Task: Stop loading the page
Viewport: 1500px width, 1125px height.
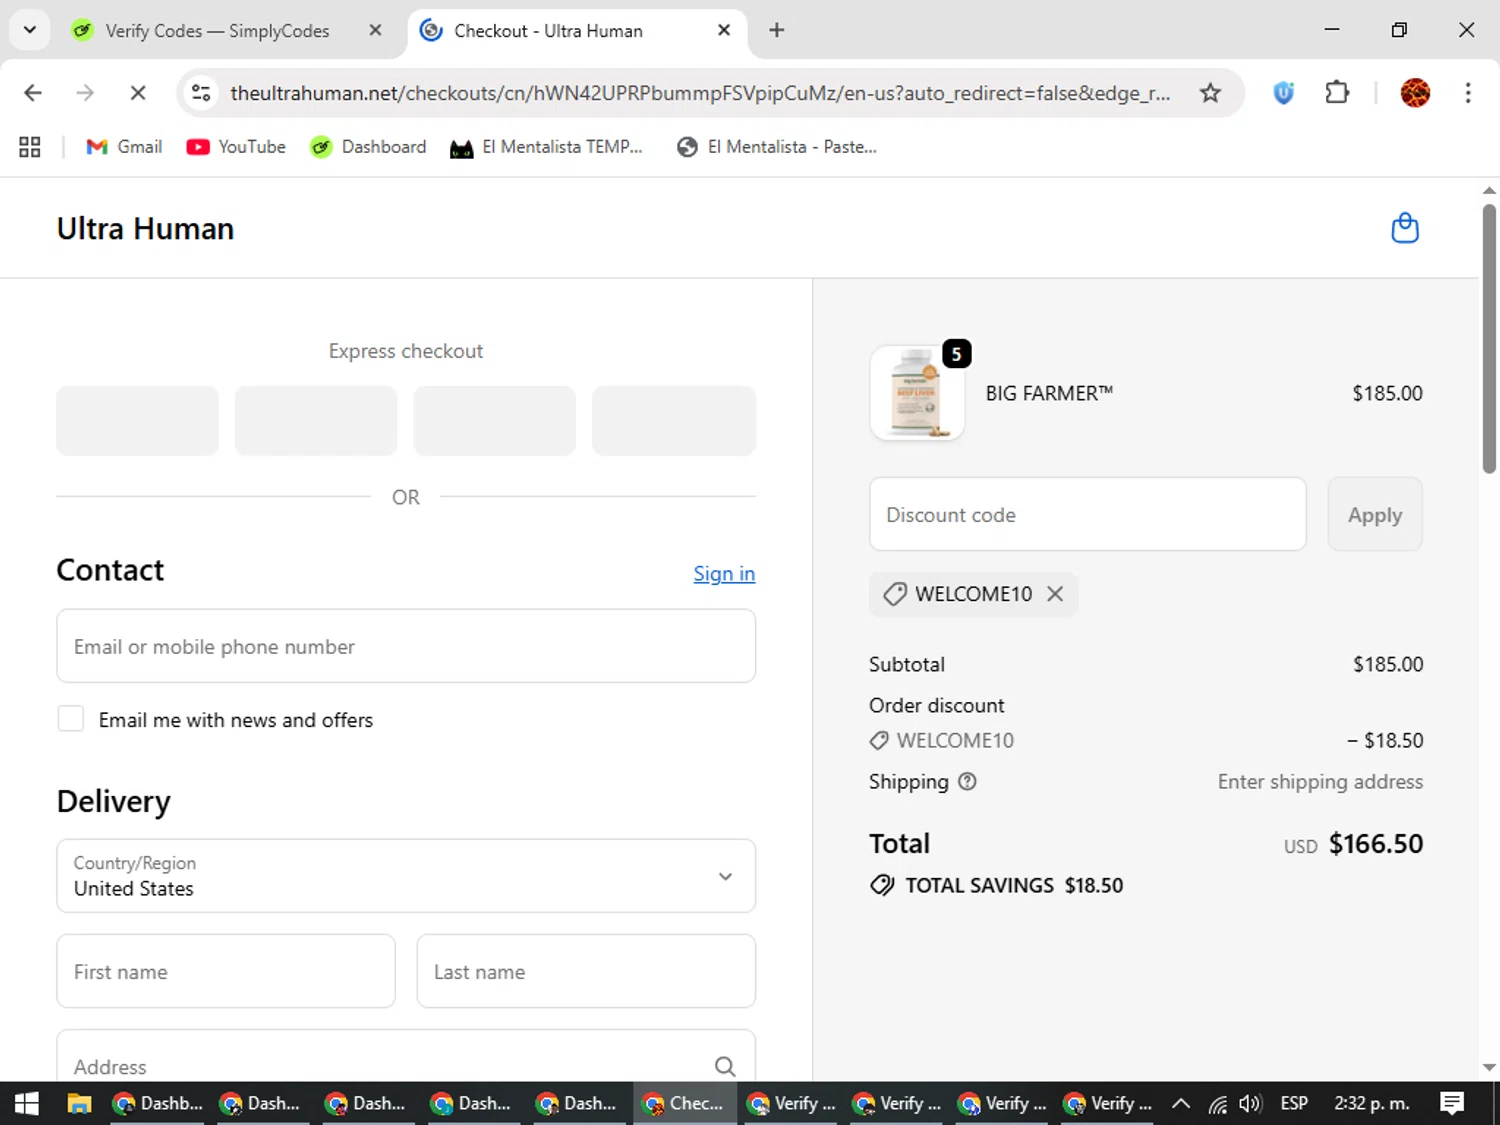Action: (x=138, y=93)
